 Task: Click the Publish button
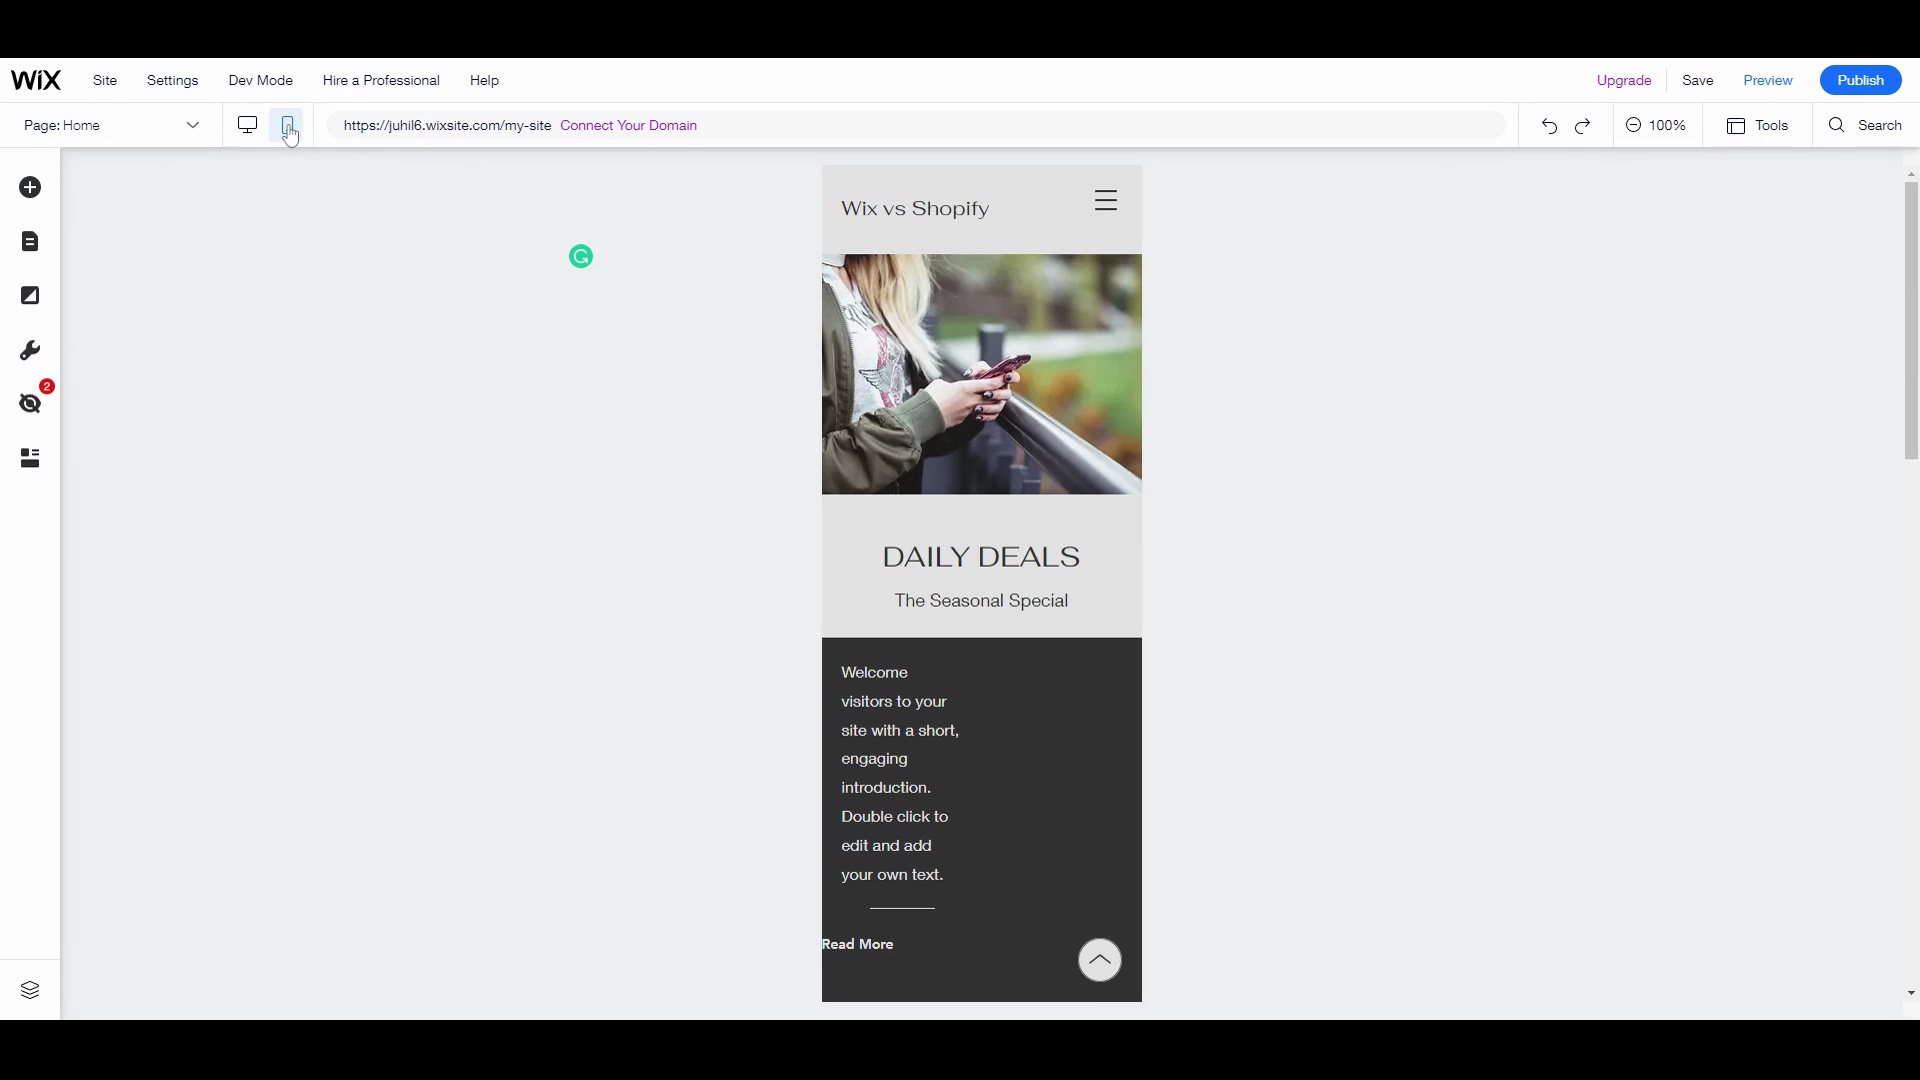pyautogui.click(x=1860, y=80)
